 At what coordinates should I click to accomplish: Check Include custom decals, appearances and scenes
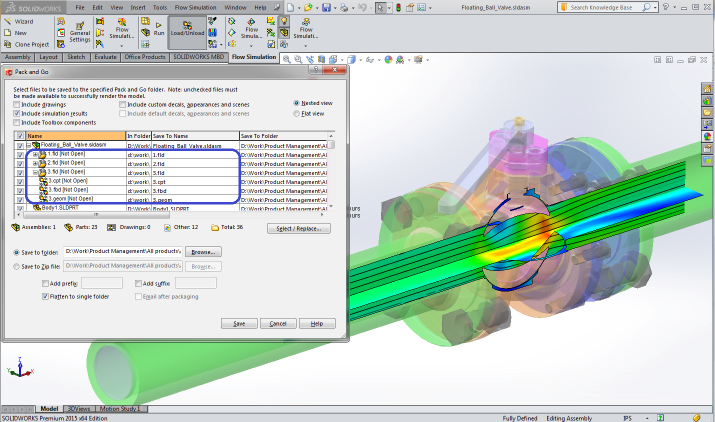point(123,104)
